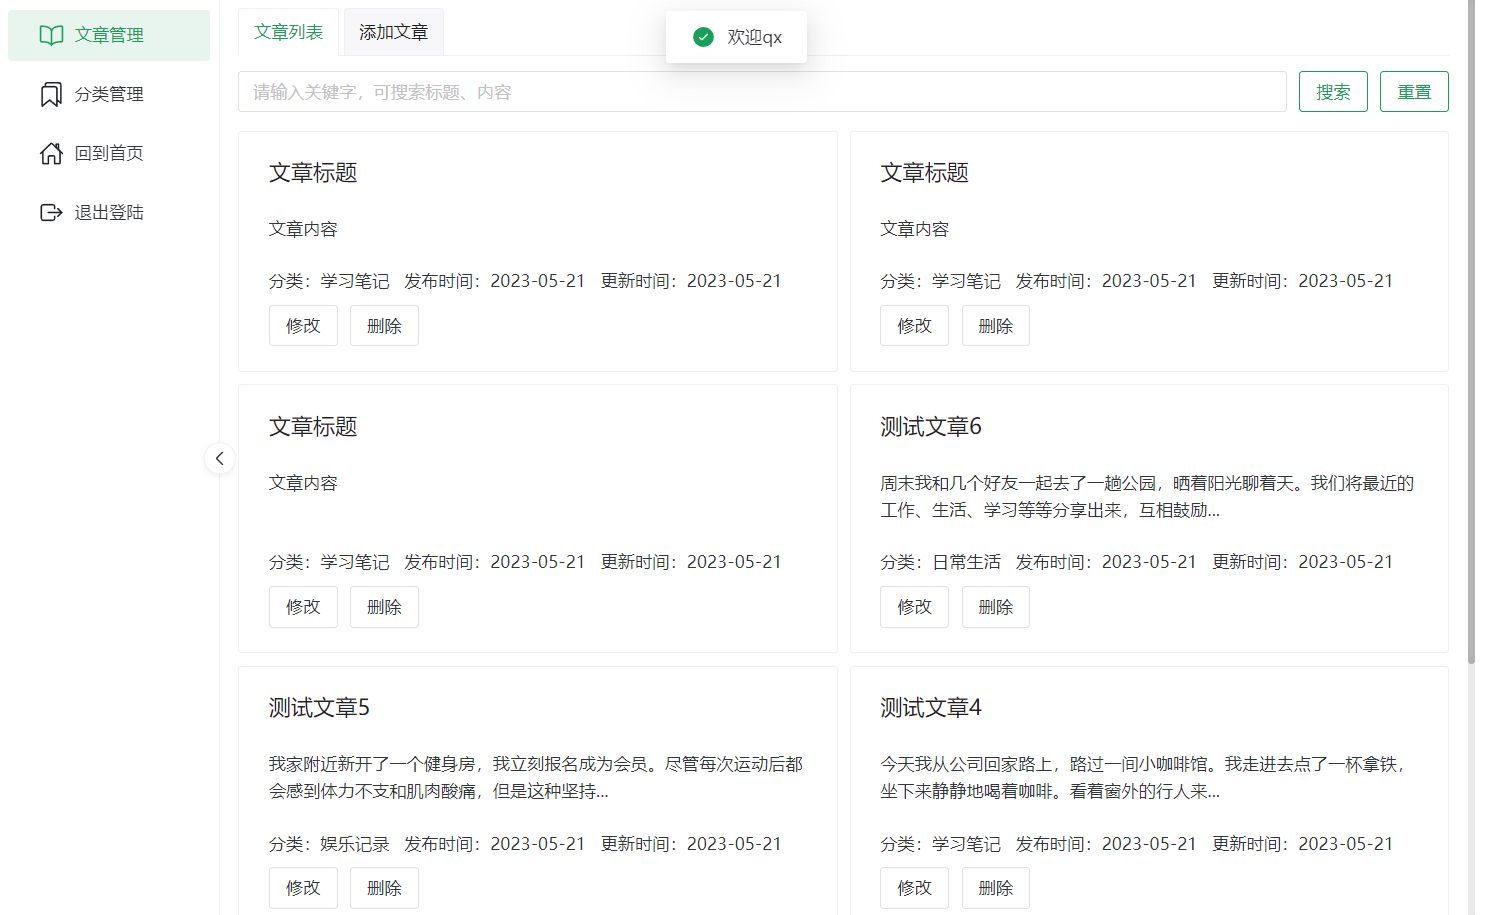Select the 文章列表 tab
1485x915 pixels.
[288, 31]
